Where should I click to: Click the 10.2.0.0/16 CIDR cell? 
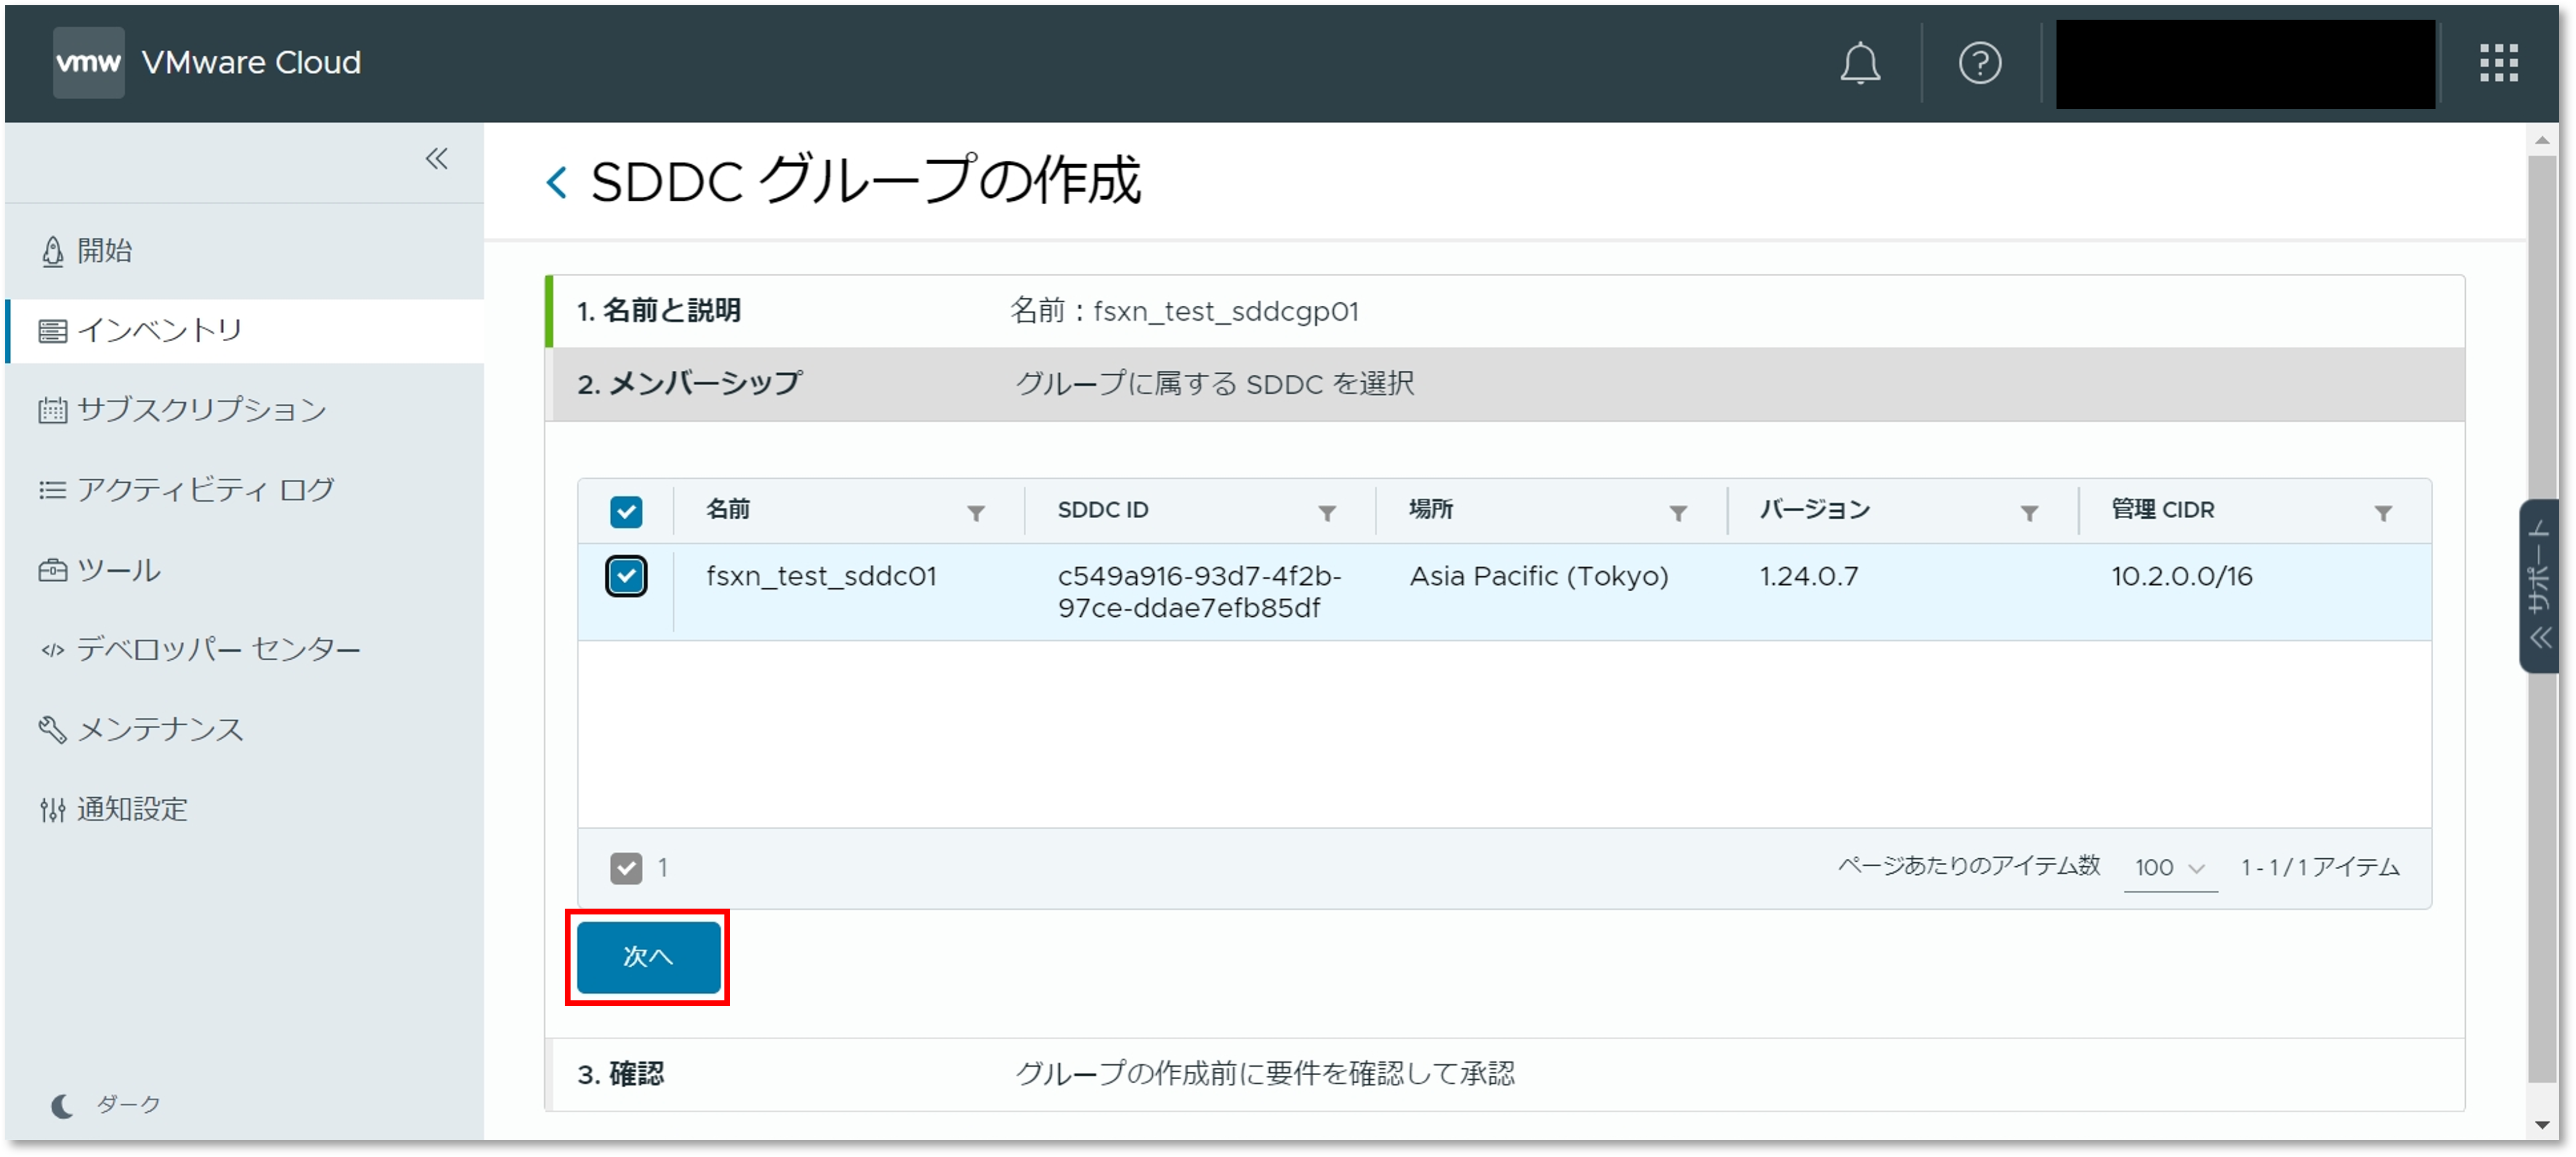tap(2181, 576)
